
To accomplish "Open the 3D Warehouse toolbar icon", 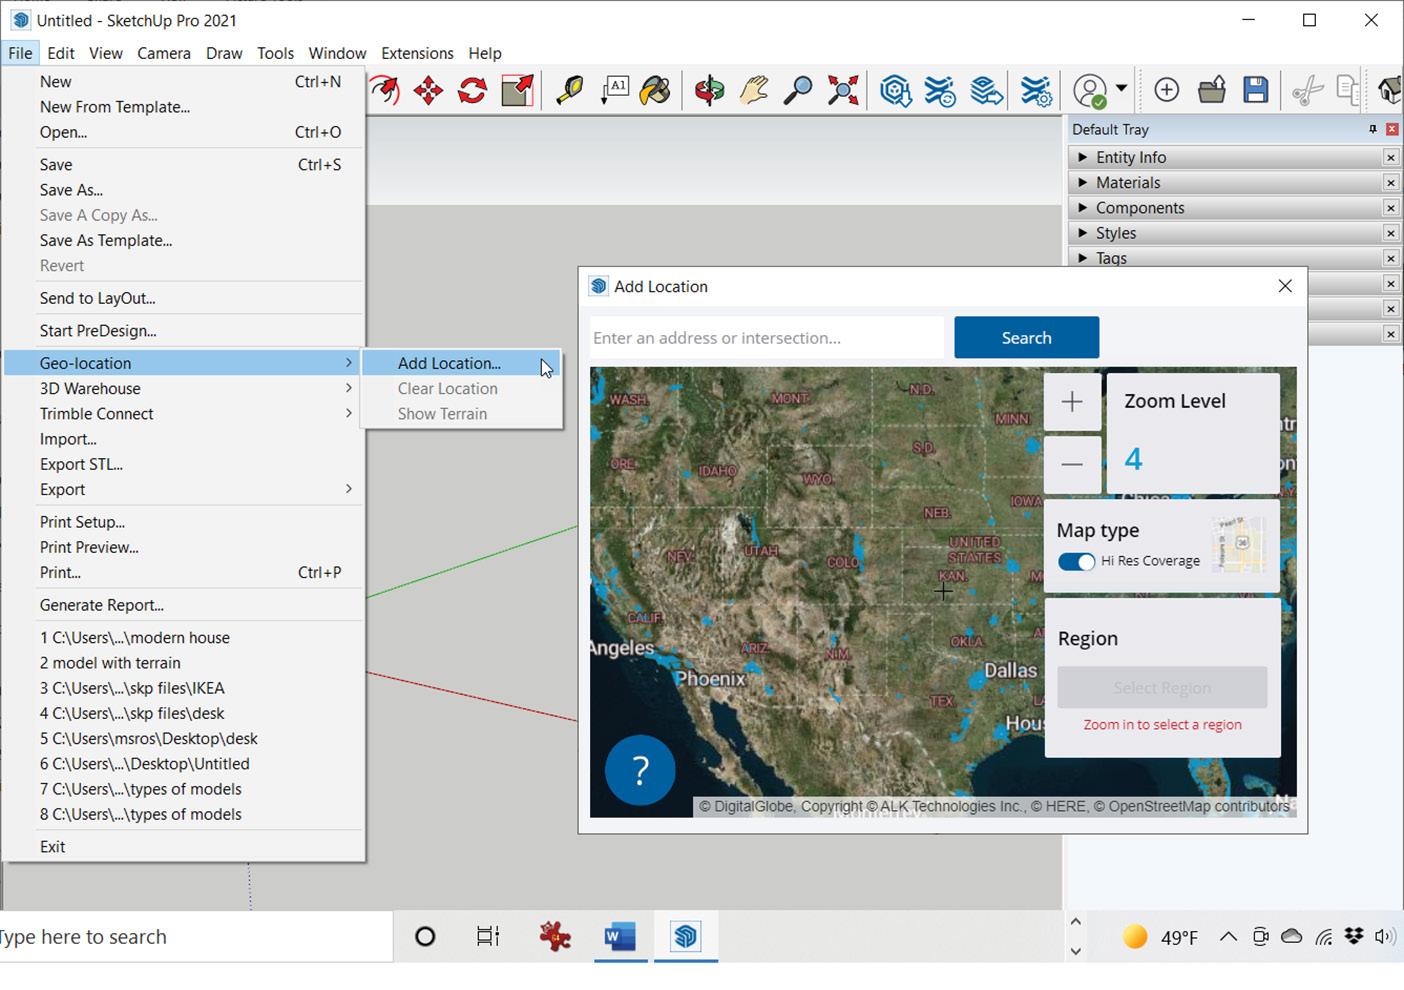I will tap(895, 91).
